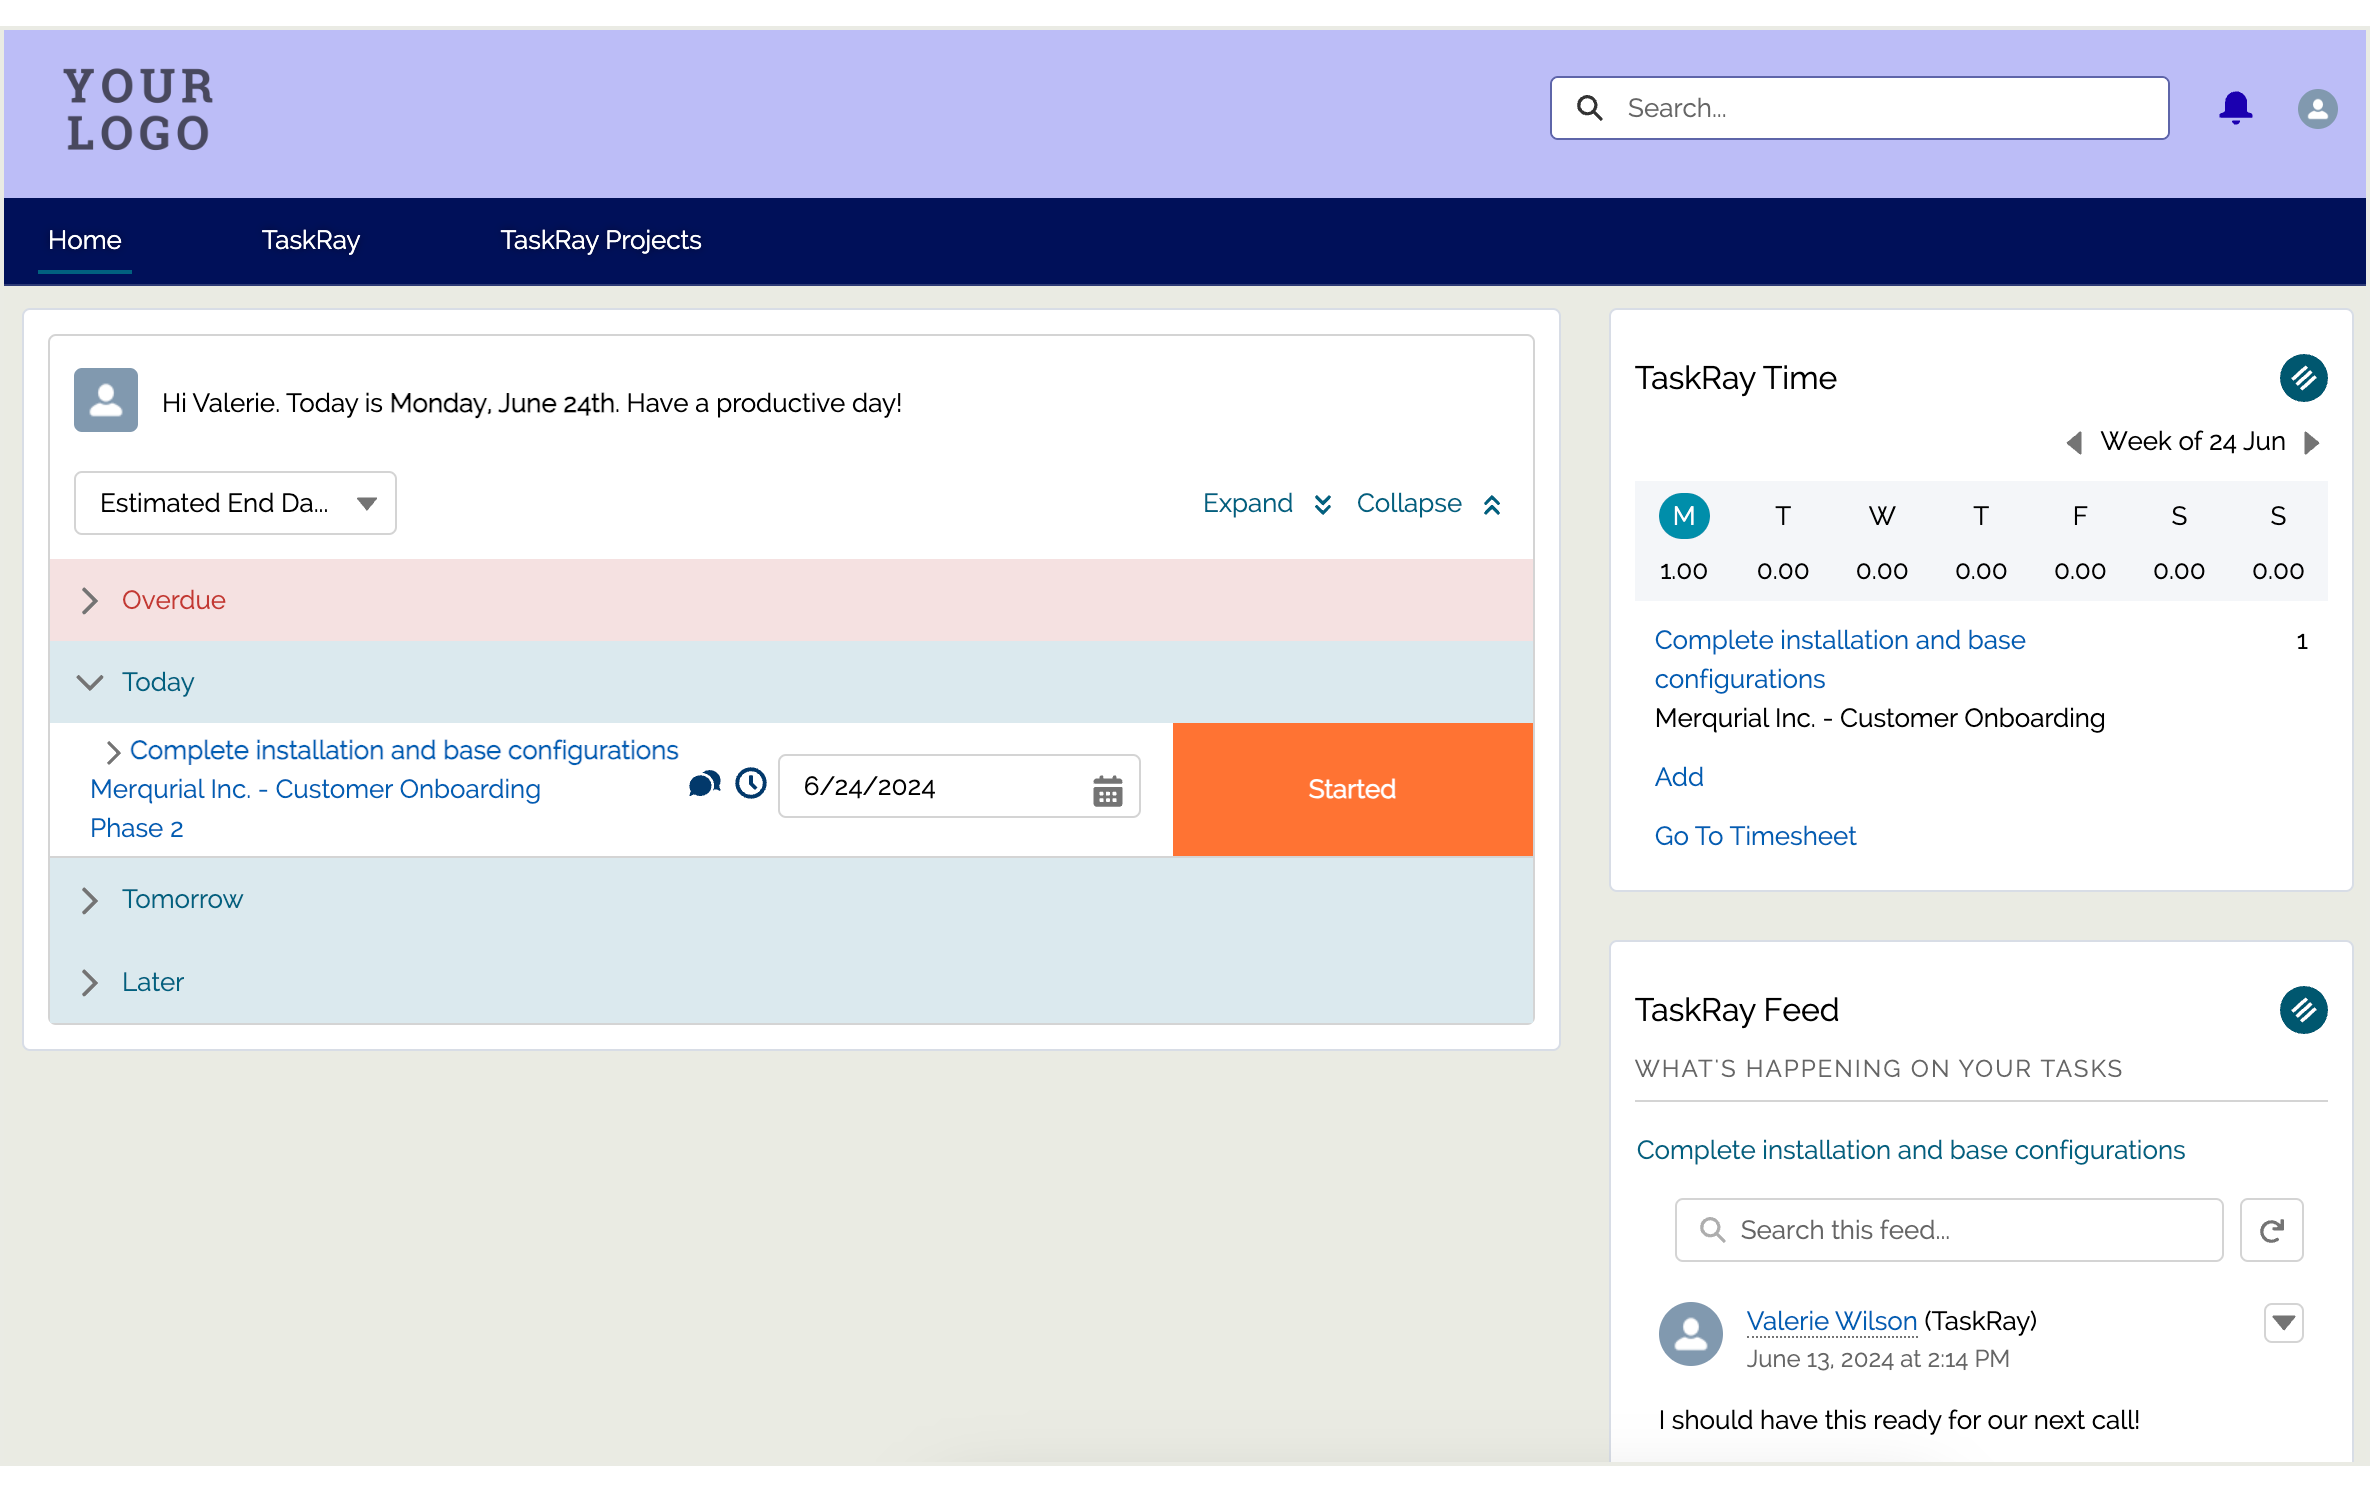2370x1496 pixels.
Task: Select Tuesday in the time week
Action: 1782,516
